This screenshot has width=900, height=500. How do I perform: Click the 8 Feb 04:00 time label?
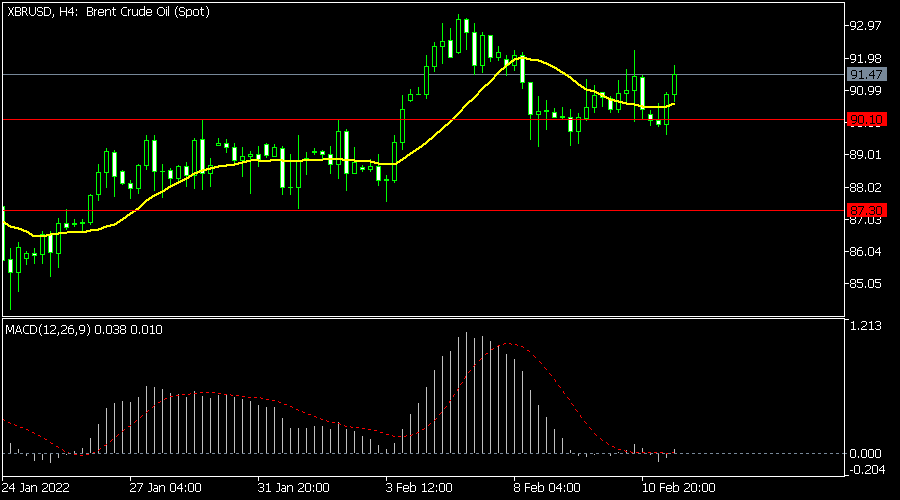(547, 488)
